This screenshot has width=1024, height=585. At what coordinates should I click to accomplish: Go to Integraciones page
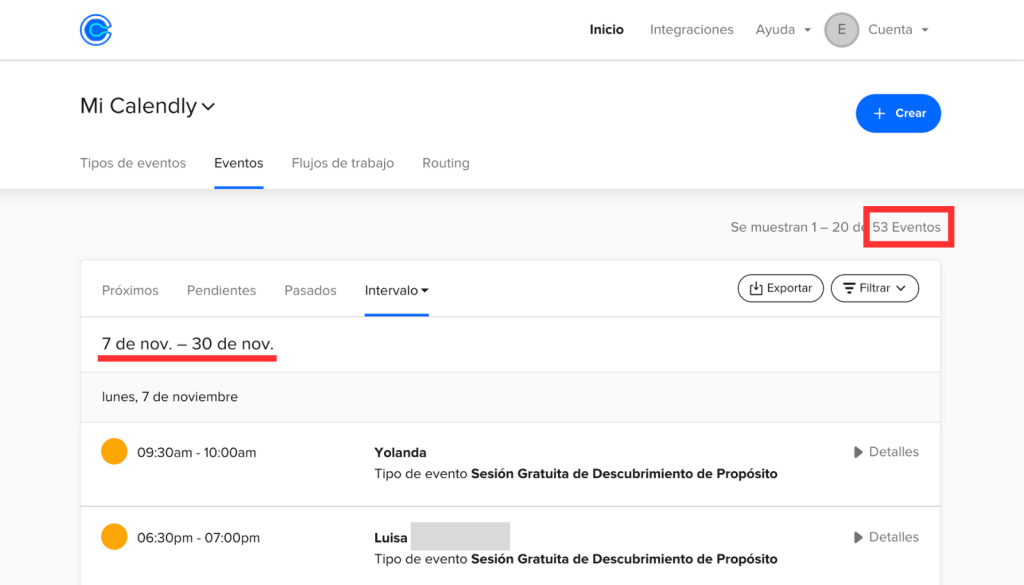click(x=691, y=30)
